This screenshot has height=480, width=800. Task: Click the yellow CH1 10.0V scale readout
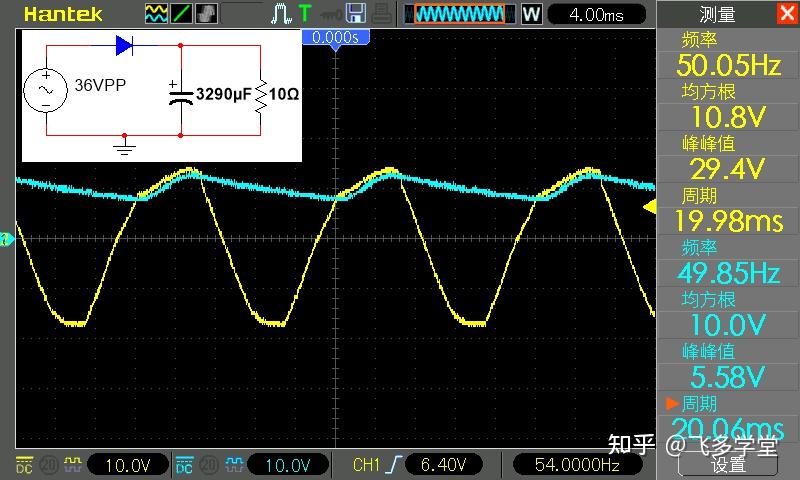128,465
